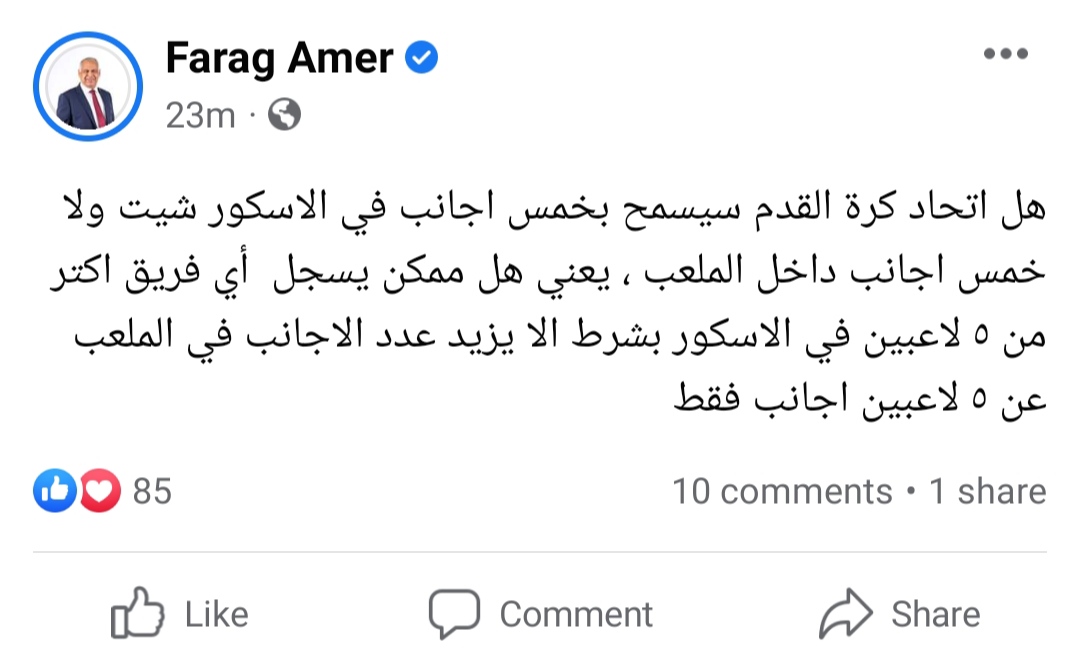
Task: Click the Farag Amer profile name
Action: 279,60
